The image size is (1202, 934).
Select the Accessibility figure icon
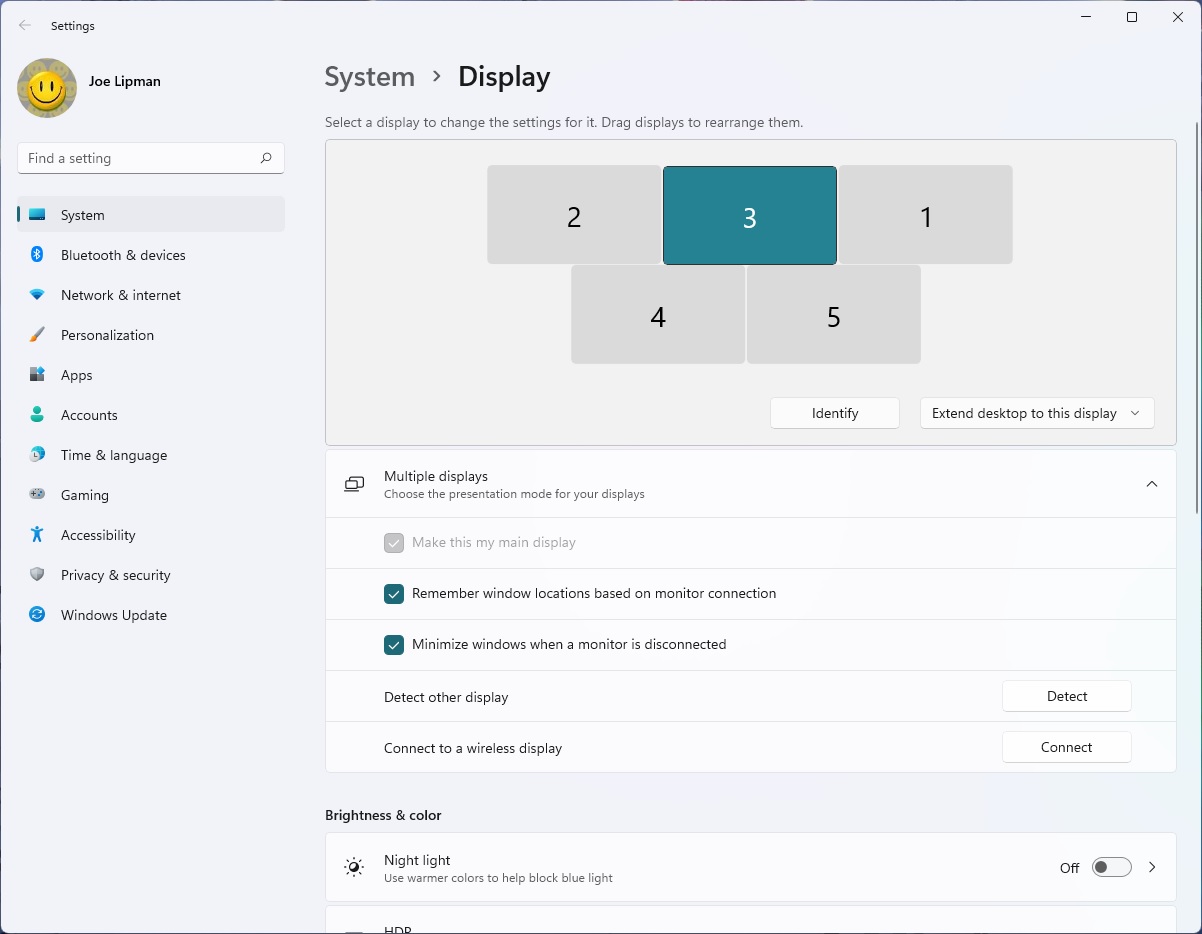pos(37,535)
